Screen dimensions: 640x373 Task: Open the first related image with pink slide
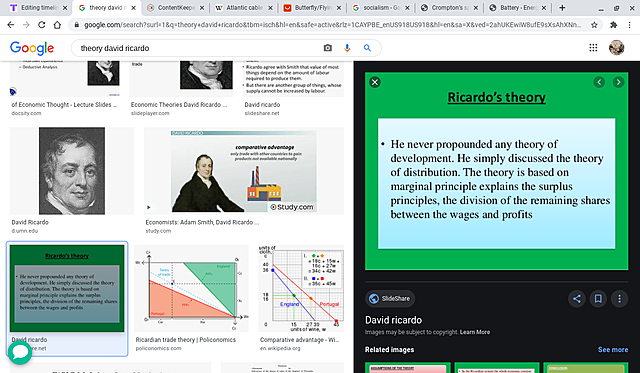click(x=408, y=367)
